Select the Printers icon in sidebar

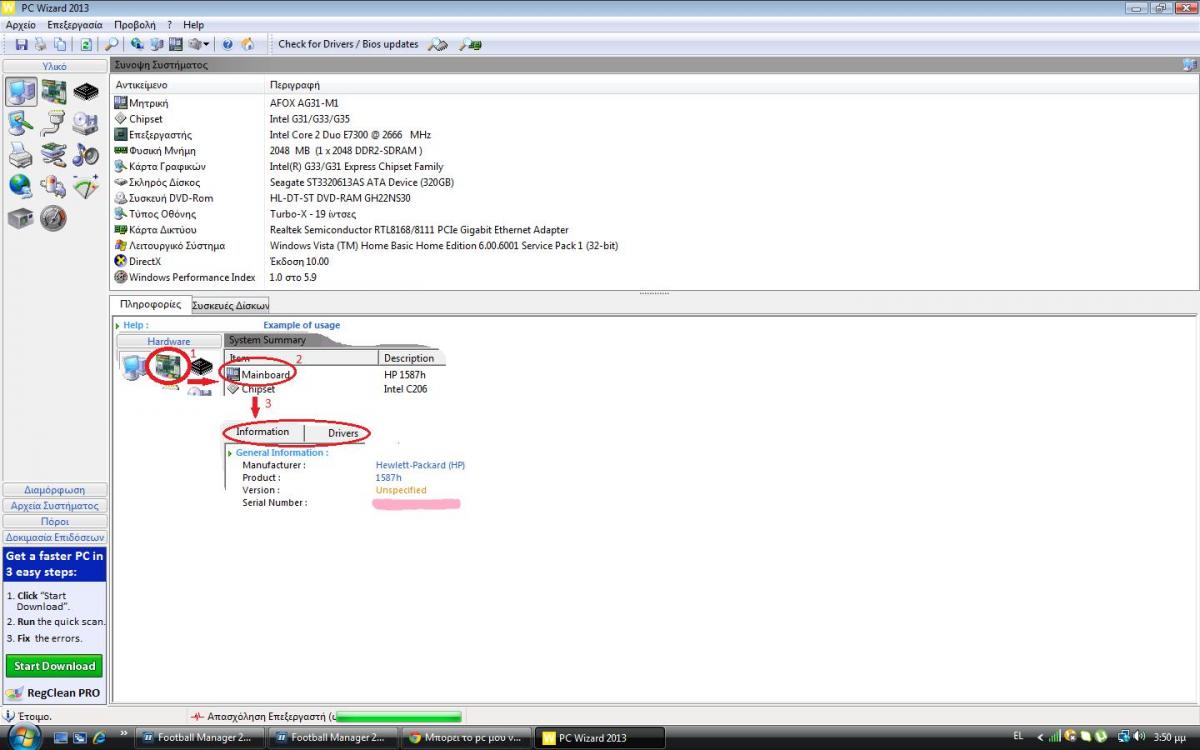(22, 155)
